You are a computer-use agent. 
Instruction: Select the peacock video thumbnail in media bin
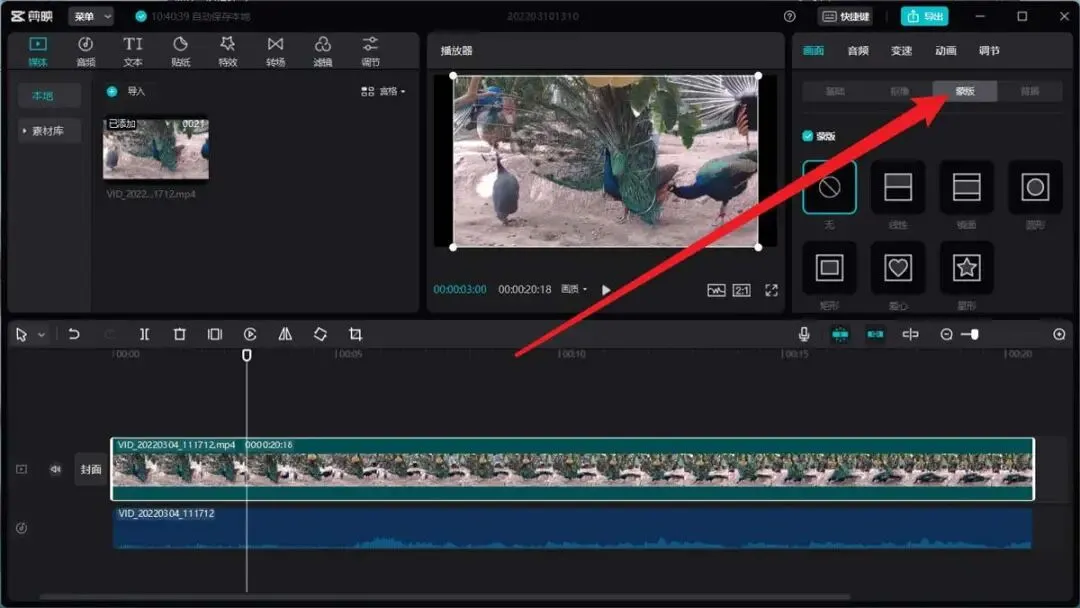(x=156, y=149)
